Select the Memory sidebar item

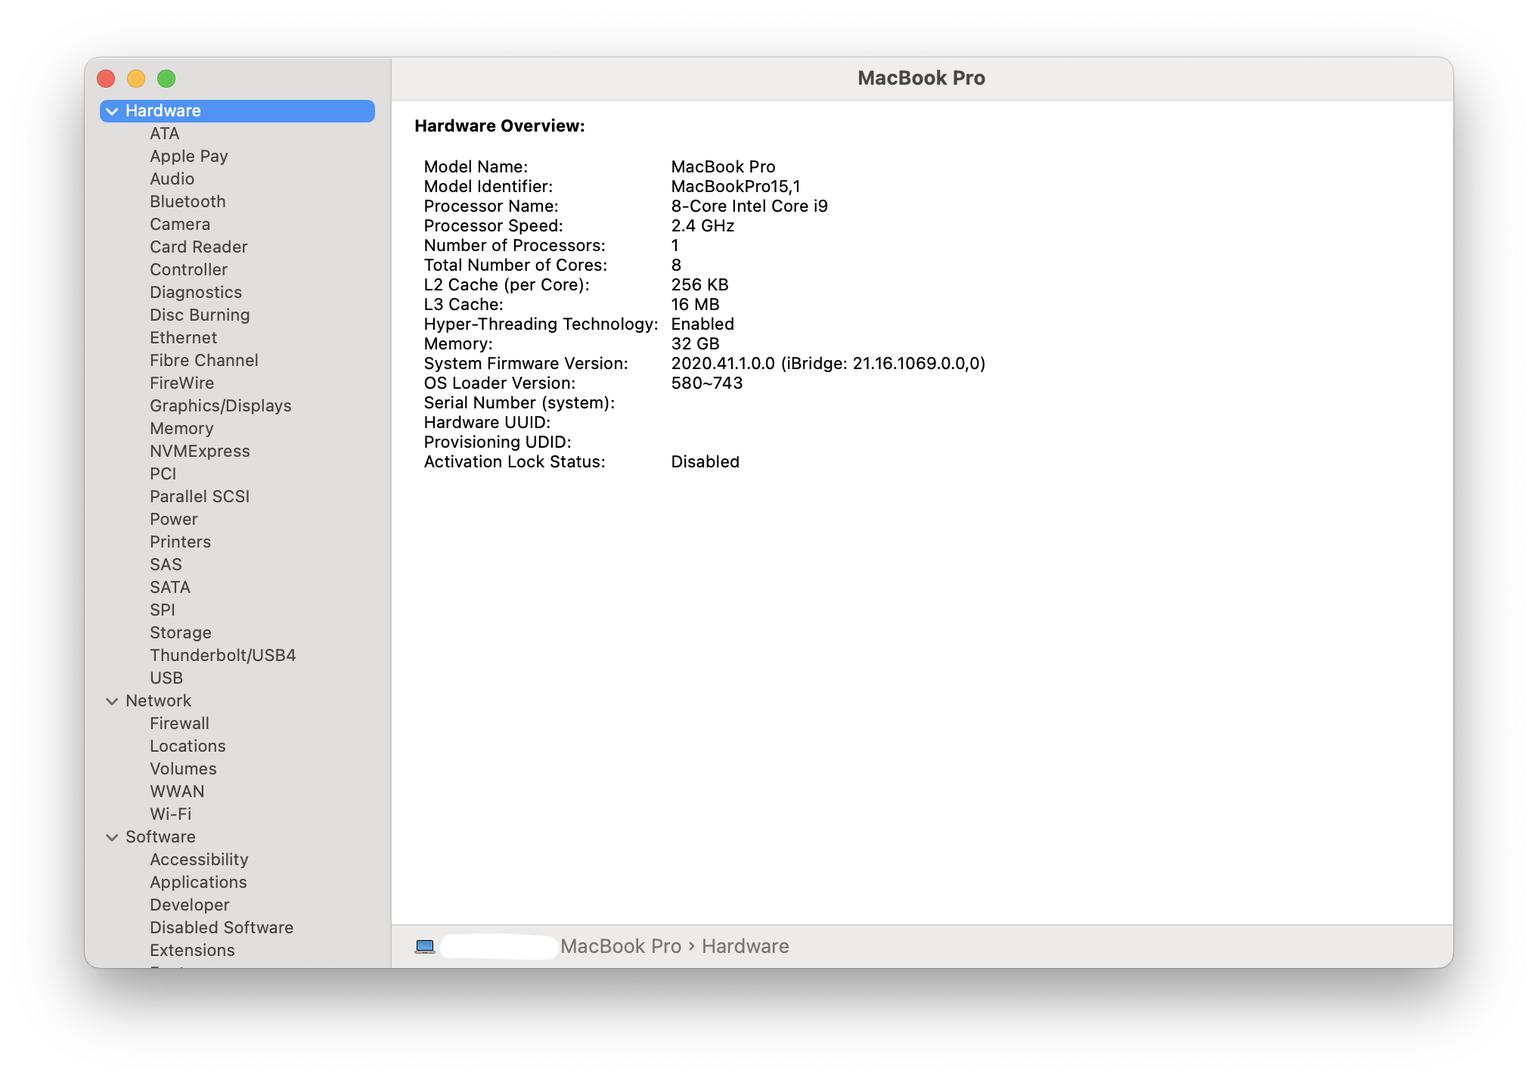181,428
